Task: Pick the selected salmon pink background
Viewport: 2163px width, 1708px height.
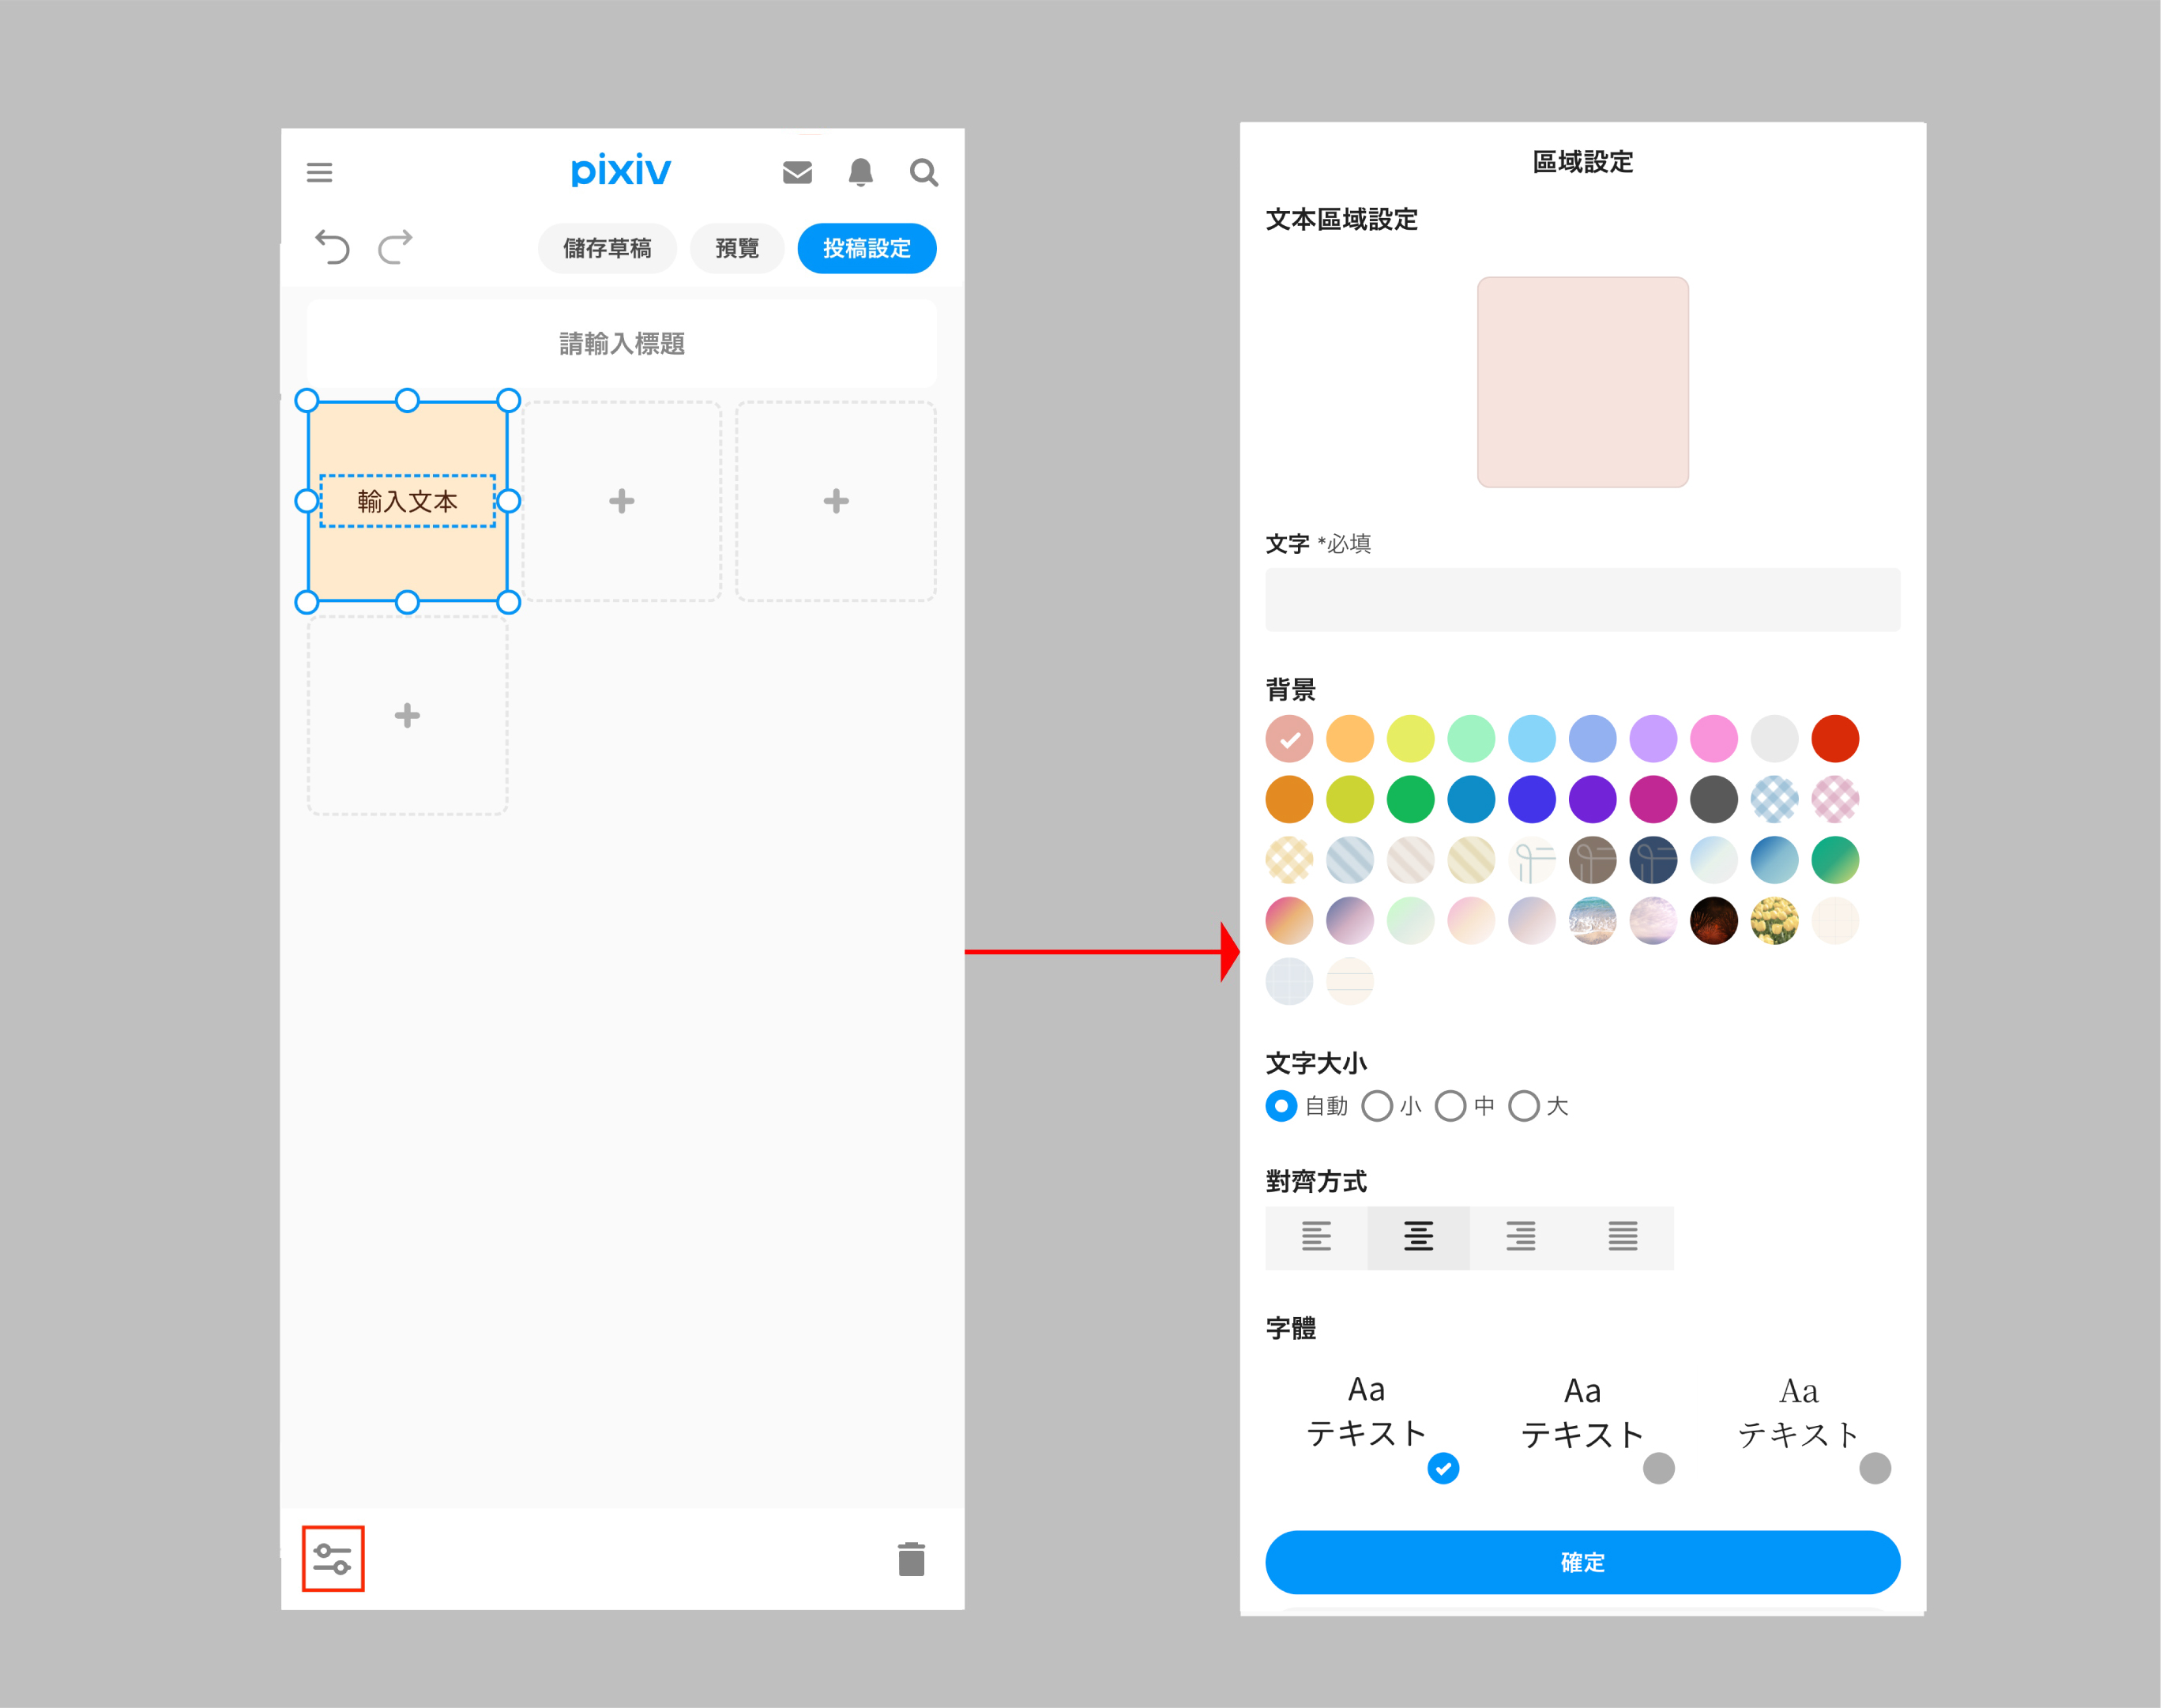Action: click(x=1289, y=739)
